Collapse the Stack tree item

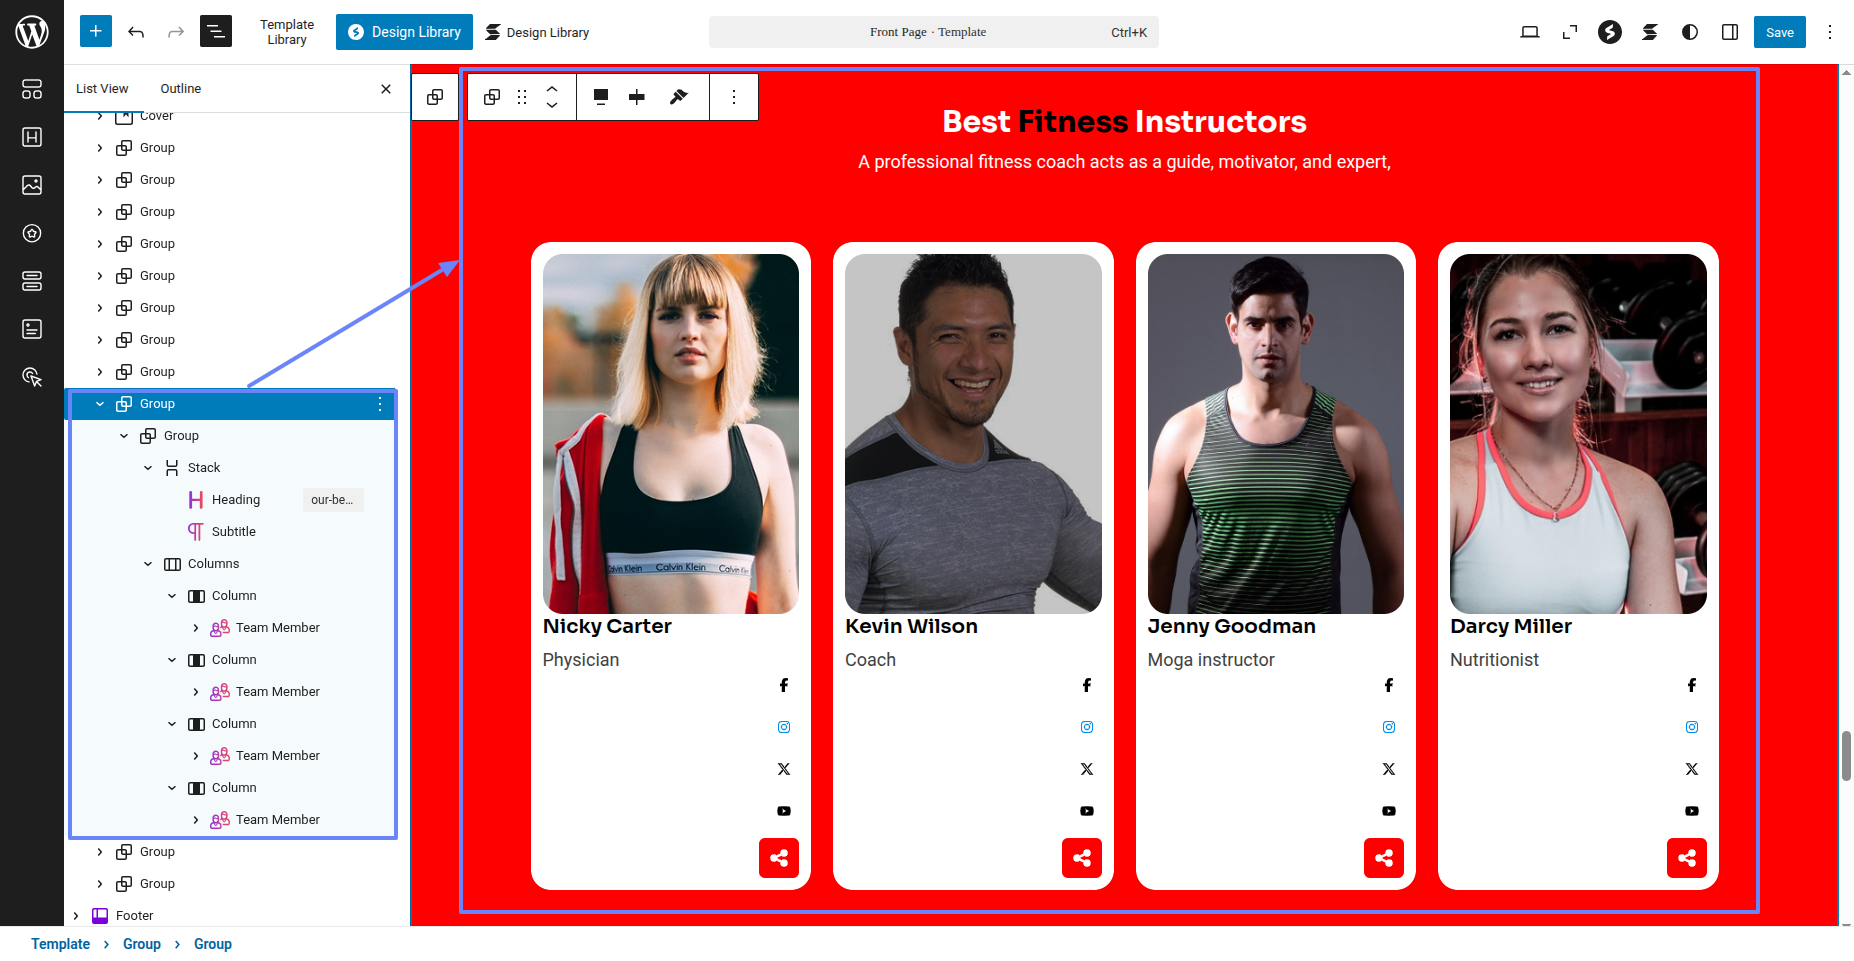148,468
